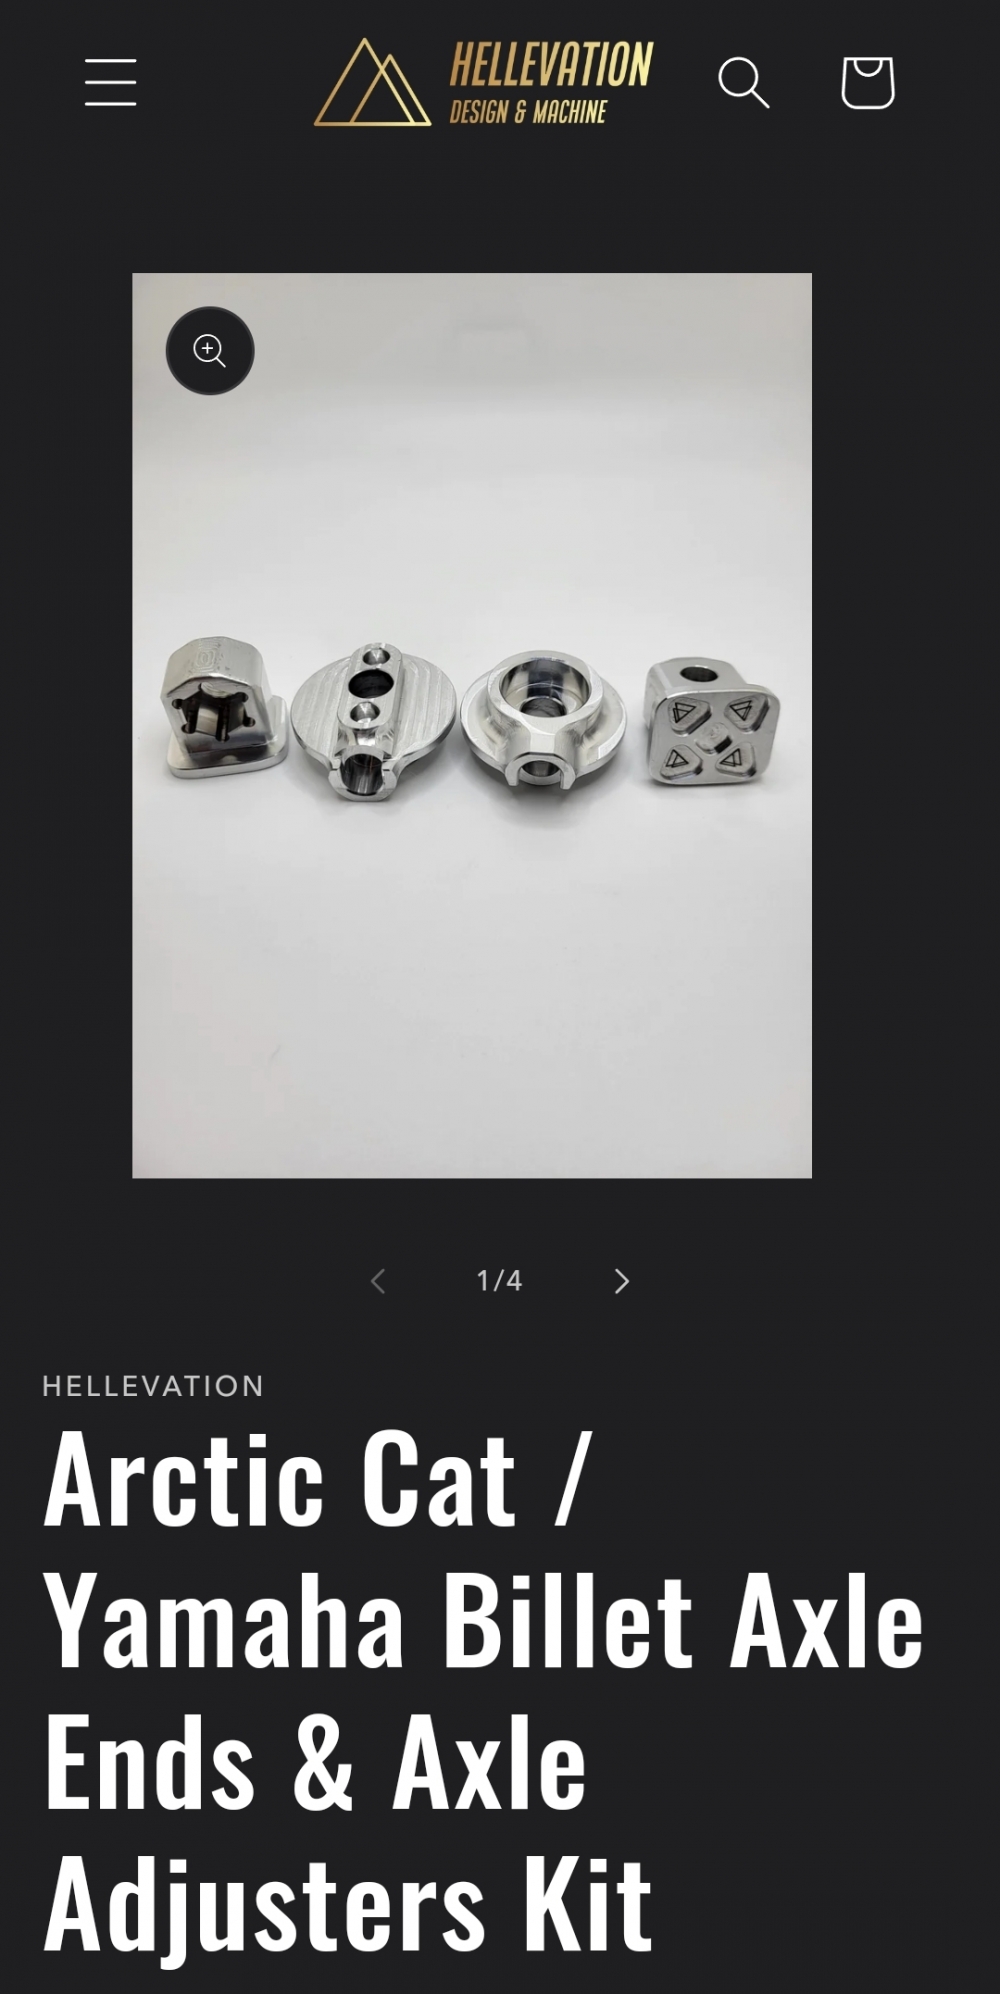Screen dimensions: 1000x1994
Task: Click 'Ends & Axle' title line
Action: (315, 1762)
